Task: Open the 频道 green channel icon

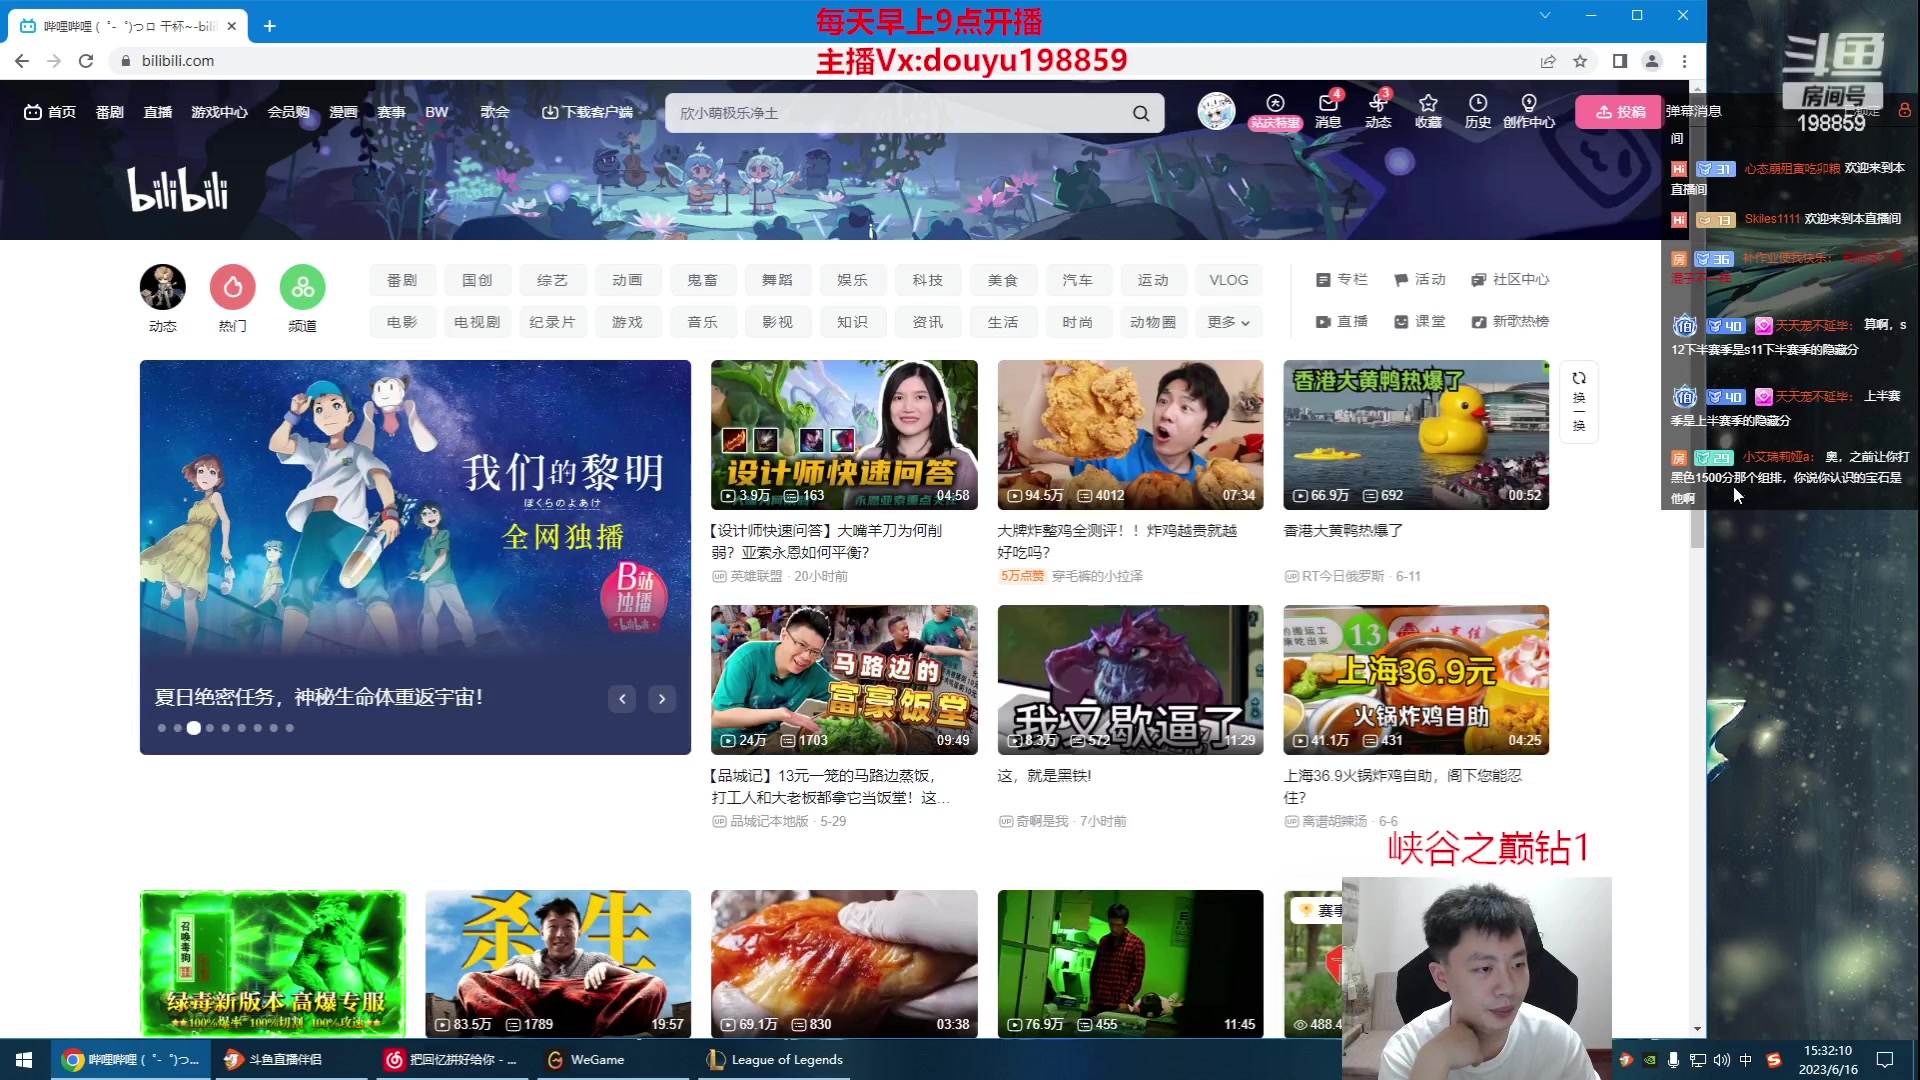Action: tap(303, 288)
